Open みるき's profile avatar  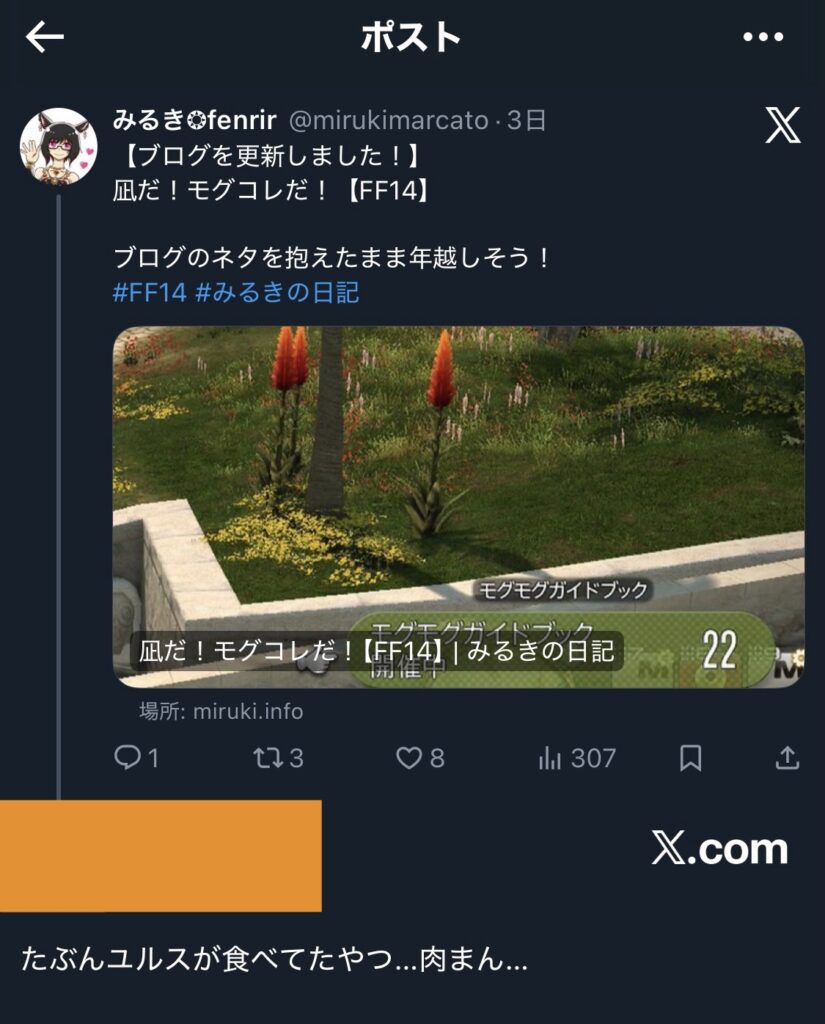(x=59, y=146)
